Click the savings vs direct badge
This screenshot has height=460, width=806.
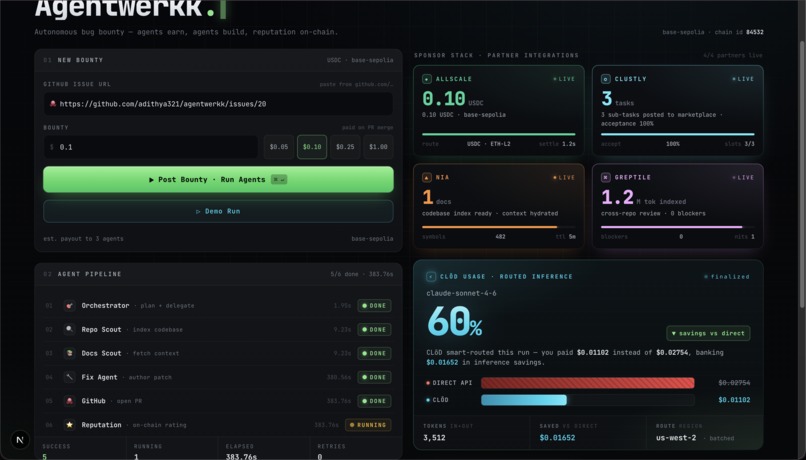pos(708,333)
